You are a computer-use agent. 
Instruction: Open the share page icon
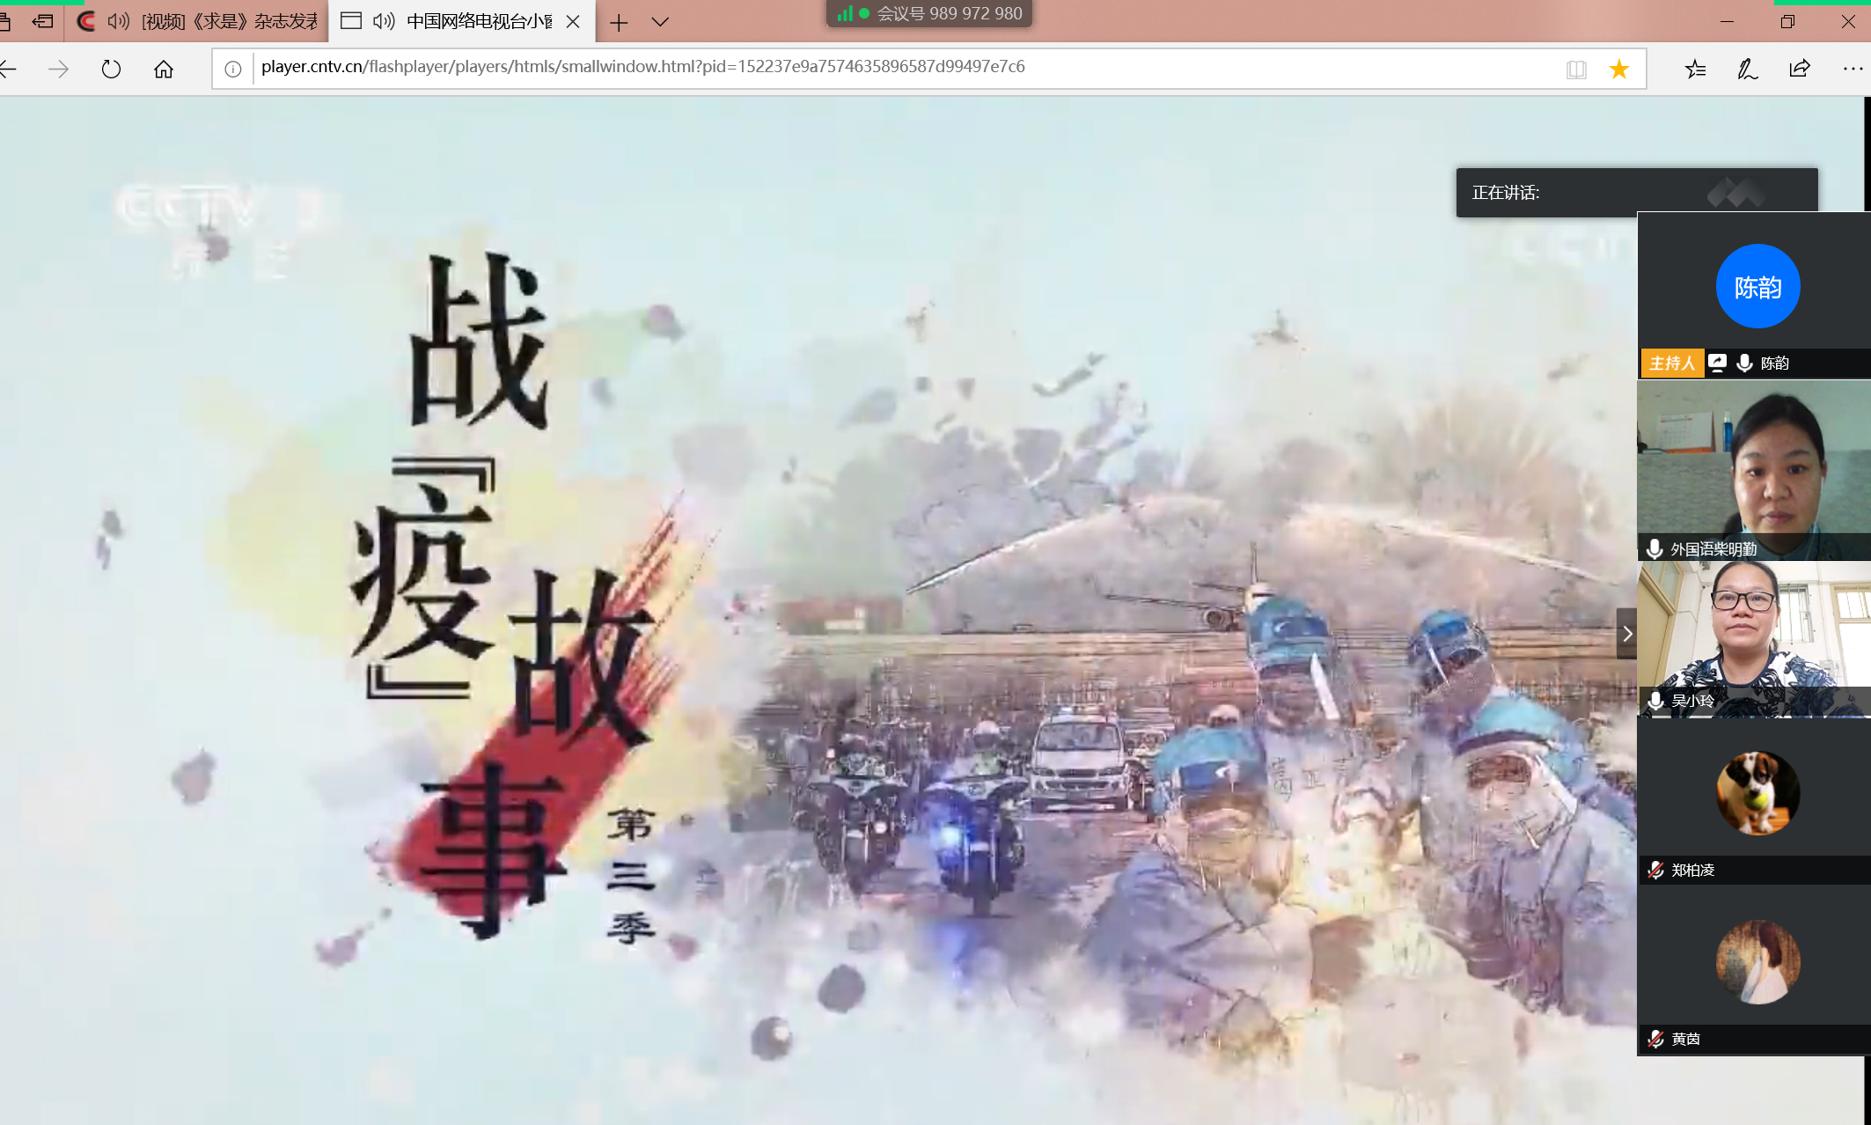tap(1799, 68)
